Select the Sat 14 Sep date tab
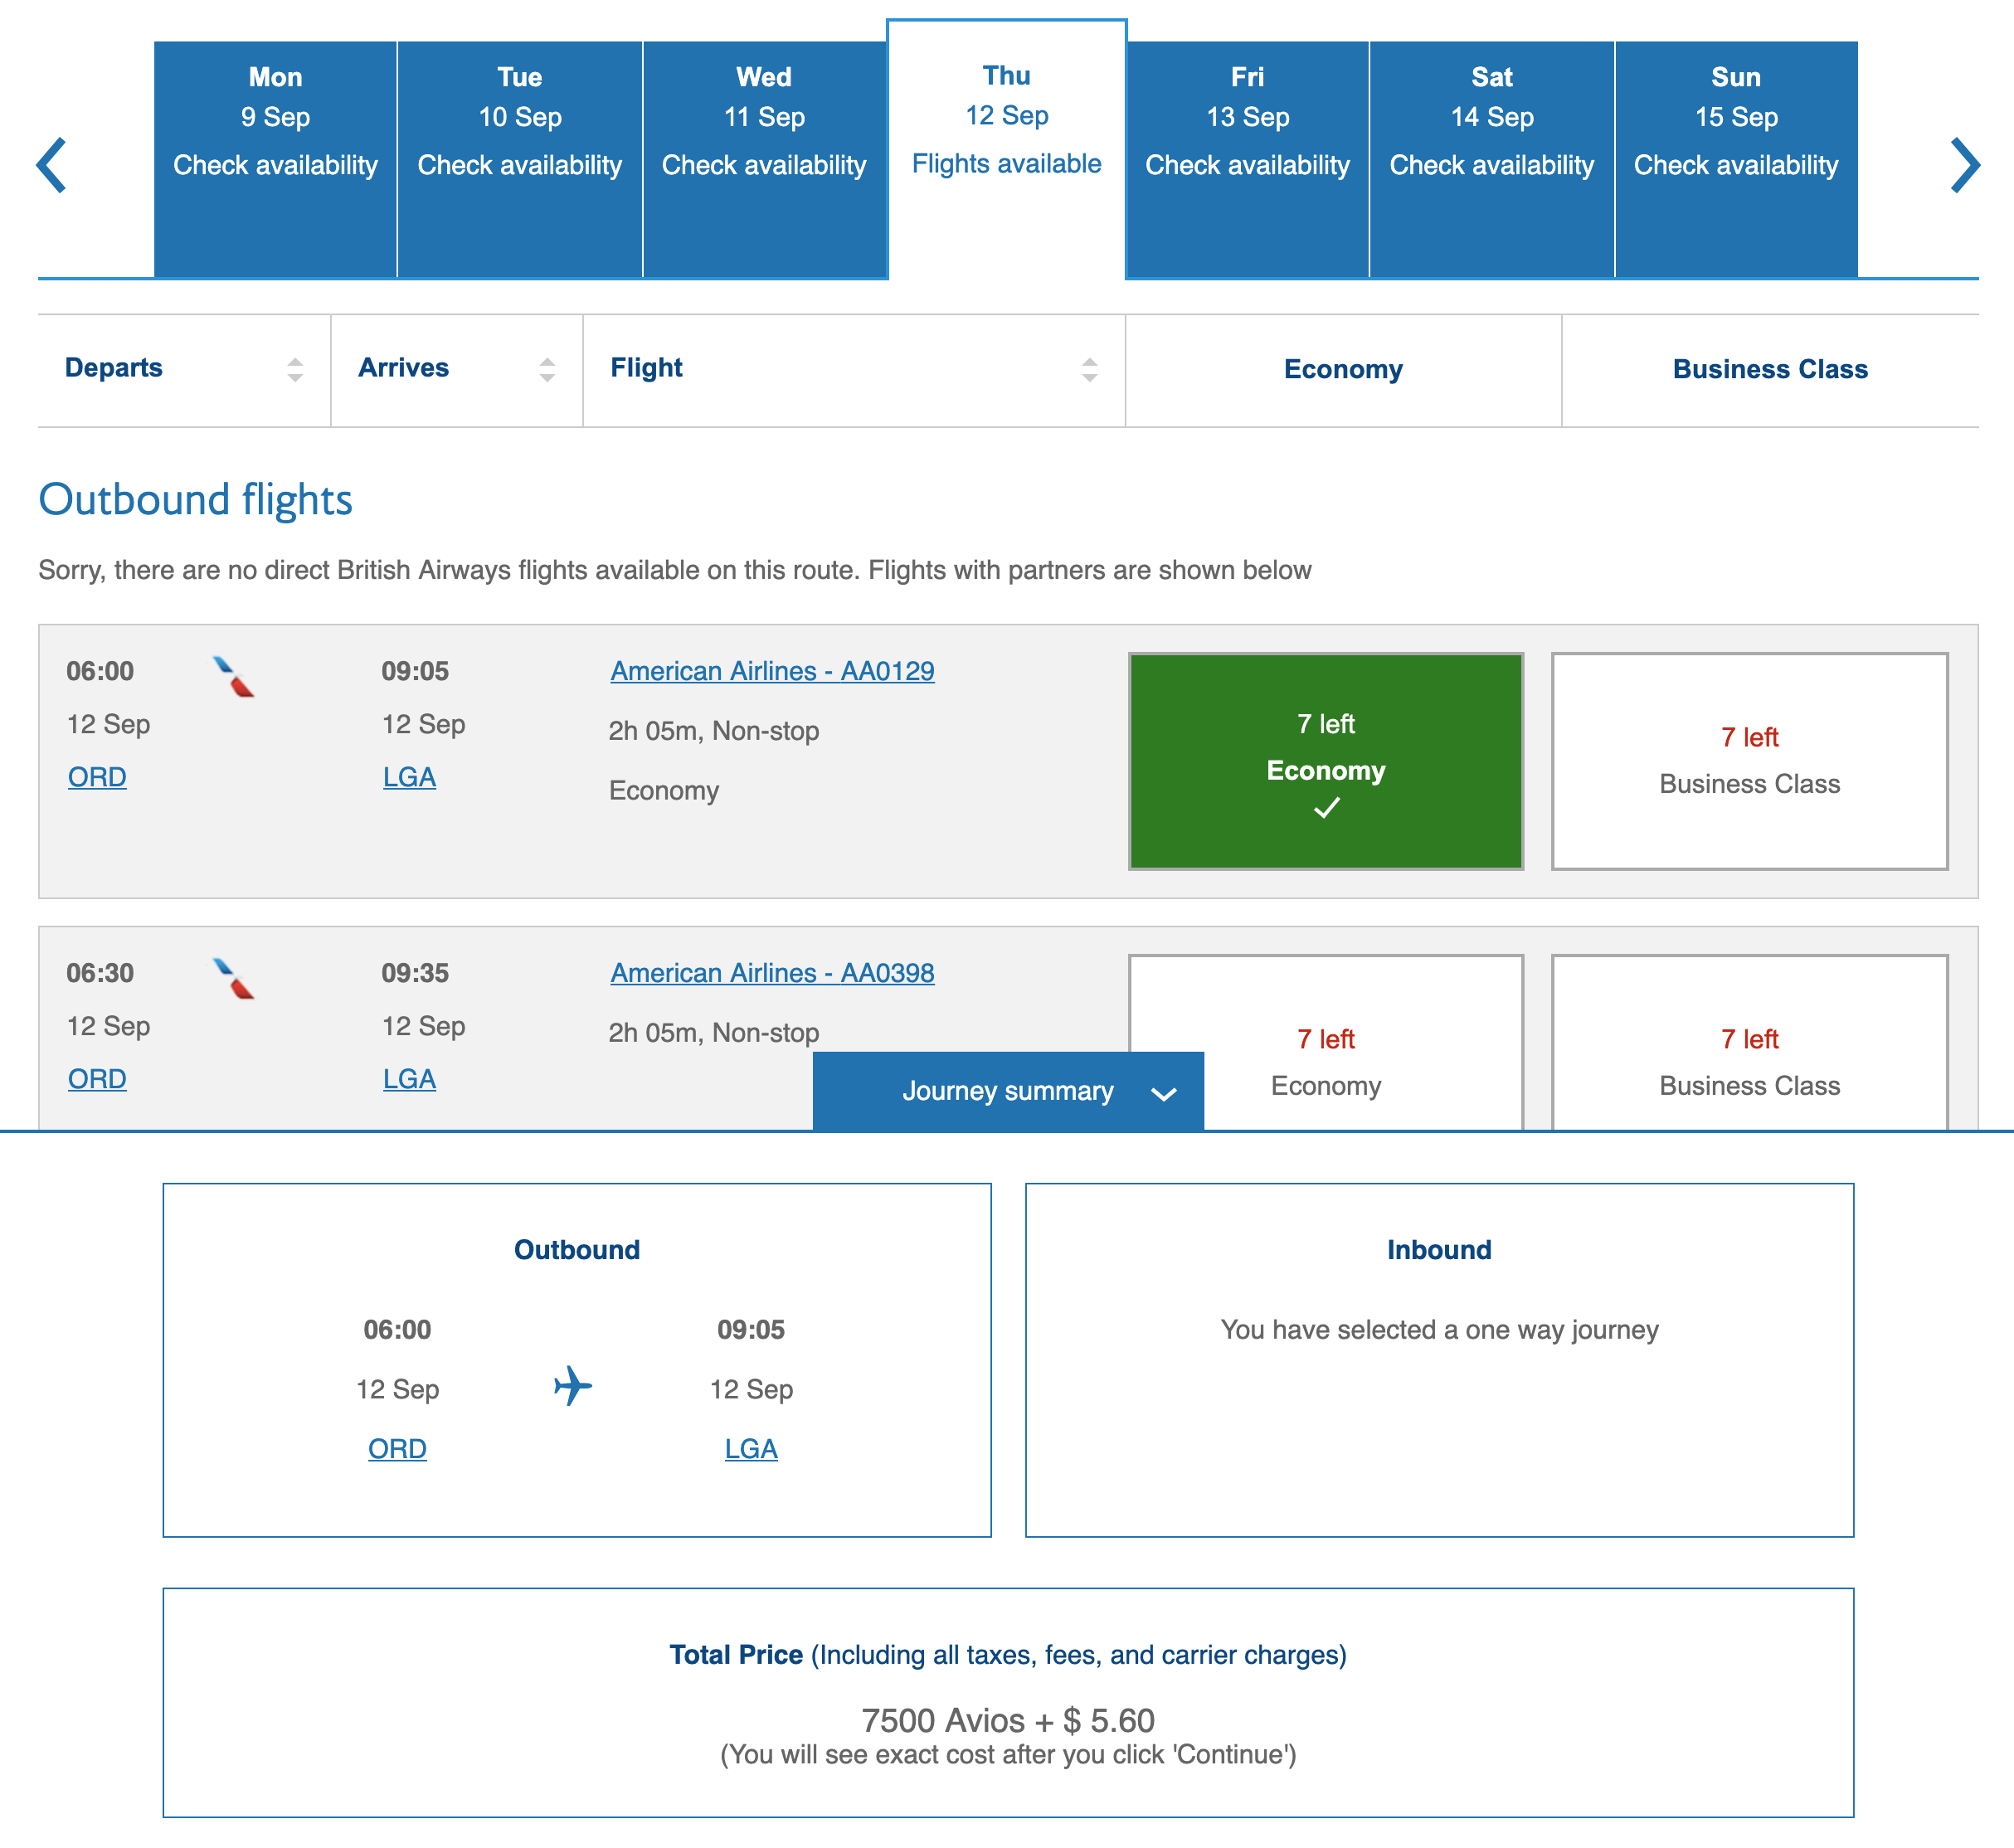The image size is (2014, 1848). tap(1492, 159)
